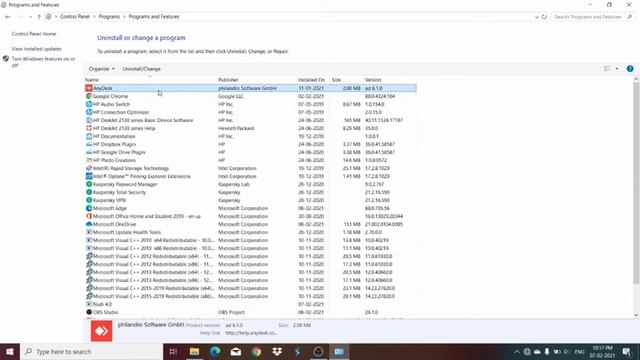Select the AnyDesk program icon
This screenshot has width=640, height=360.
click(x=89, y=88)
